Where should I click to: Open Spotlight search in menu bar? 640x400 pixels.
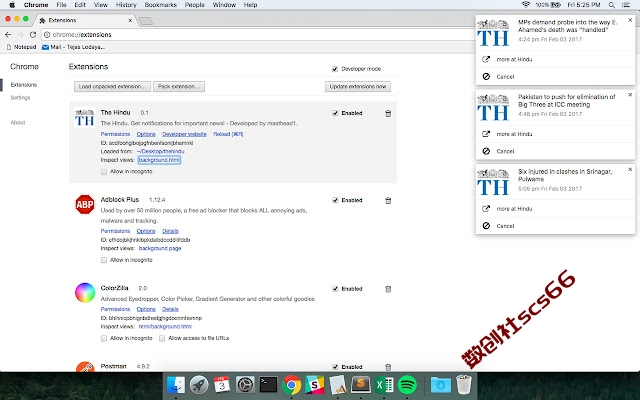point(611,5)
